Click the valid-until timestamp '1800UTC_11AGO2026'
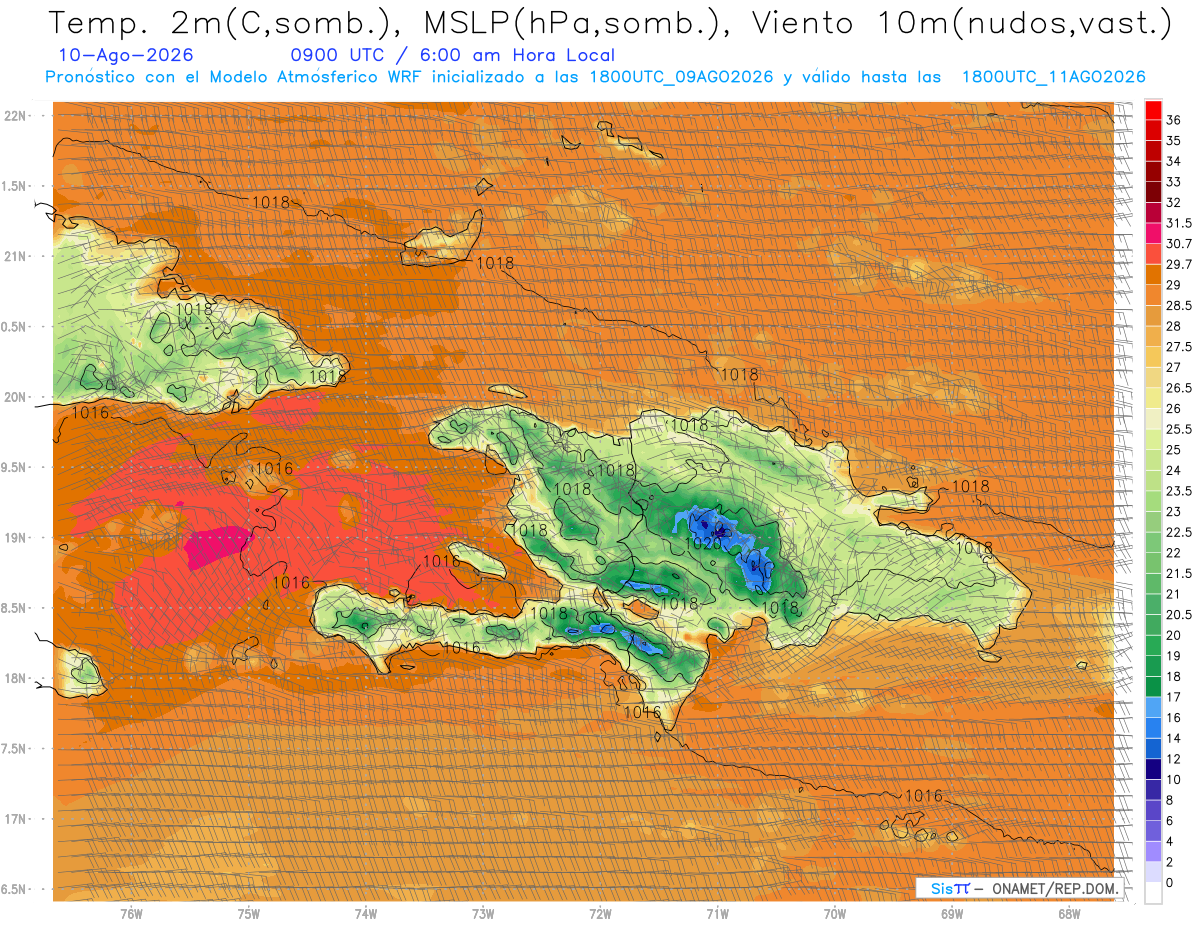The height and width of the screenshot is (927, 1200). click(x=1053, y=77)
